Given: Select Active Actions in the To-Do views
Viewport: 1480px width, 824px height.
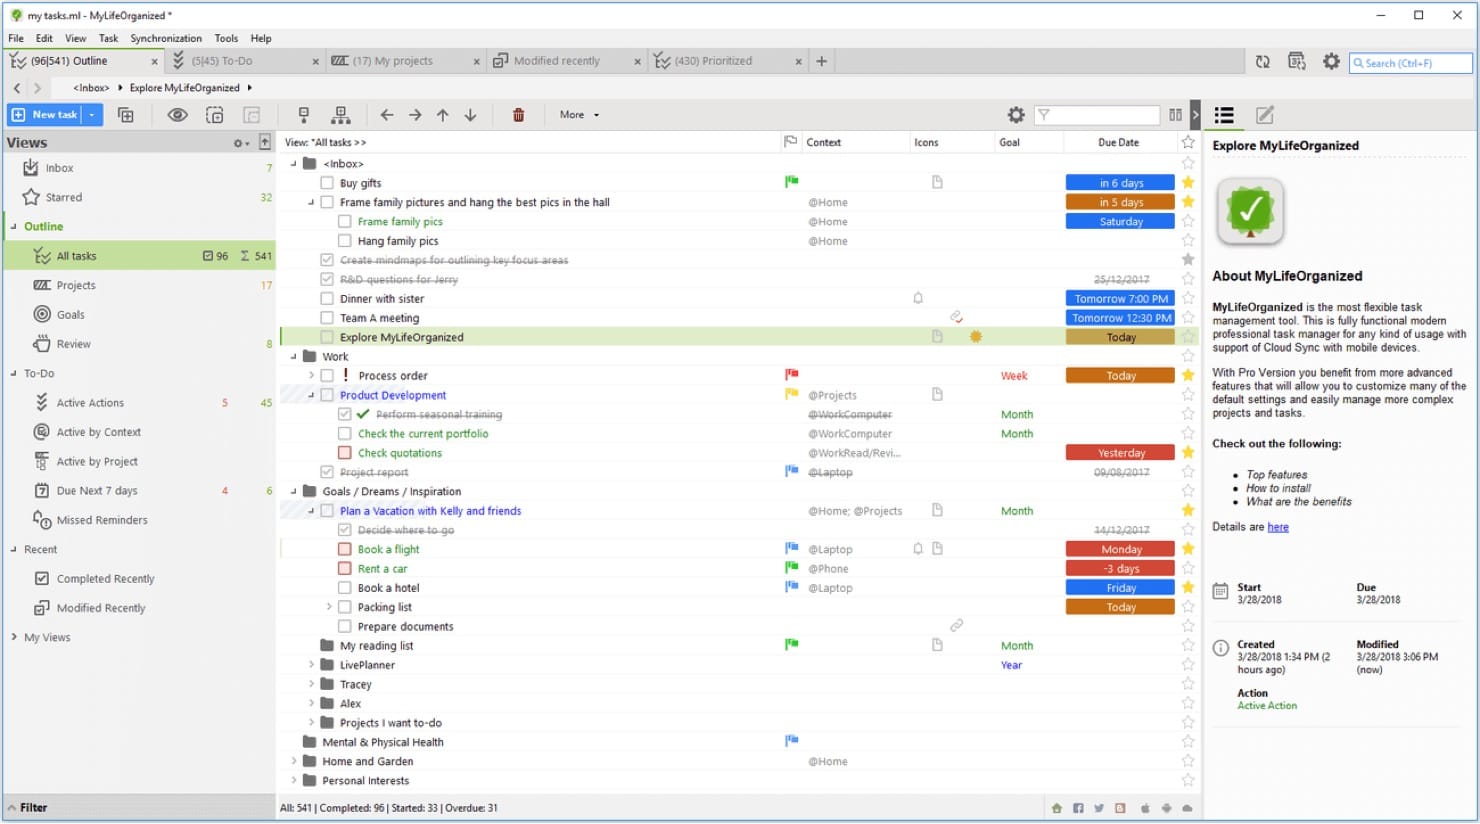Looking at the screenshot, I should [89, 402].
